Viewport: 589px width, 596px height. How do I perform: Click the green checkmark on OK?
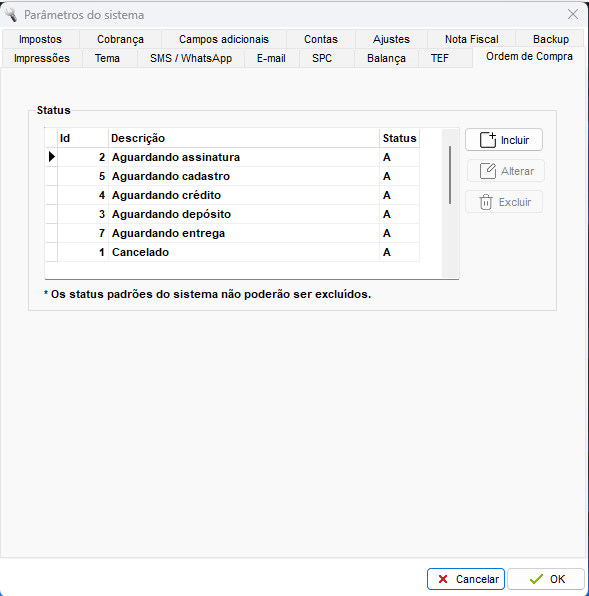536,579
